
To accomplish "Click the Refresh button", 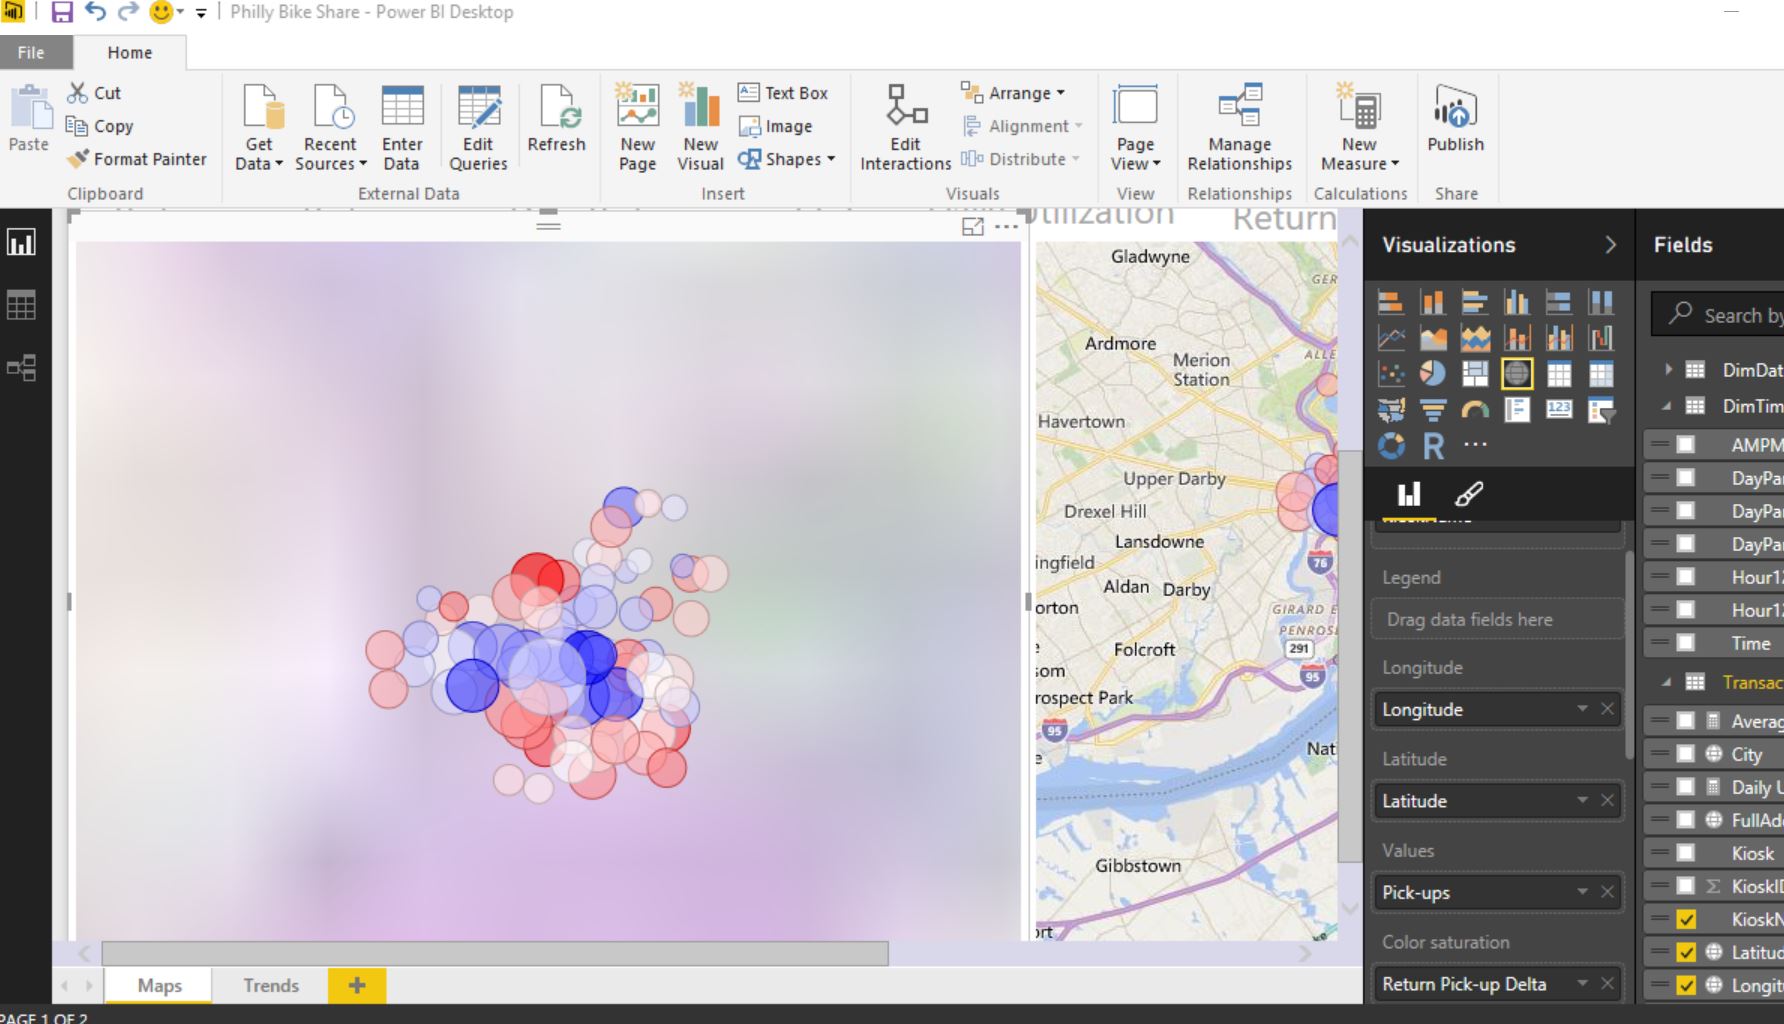I will coord(556,119).
